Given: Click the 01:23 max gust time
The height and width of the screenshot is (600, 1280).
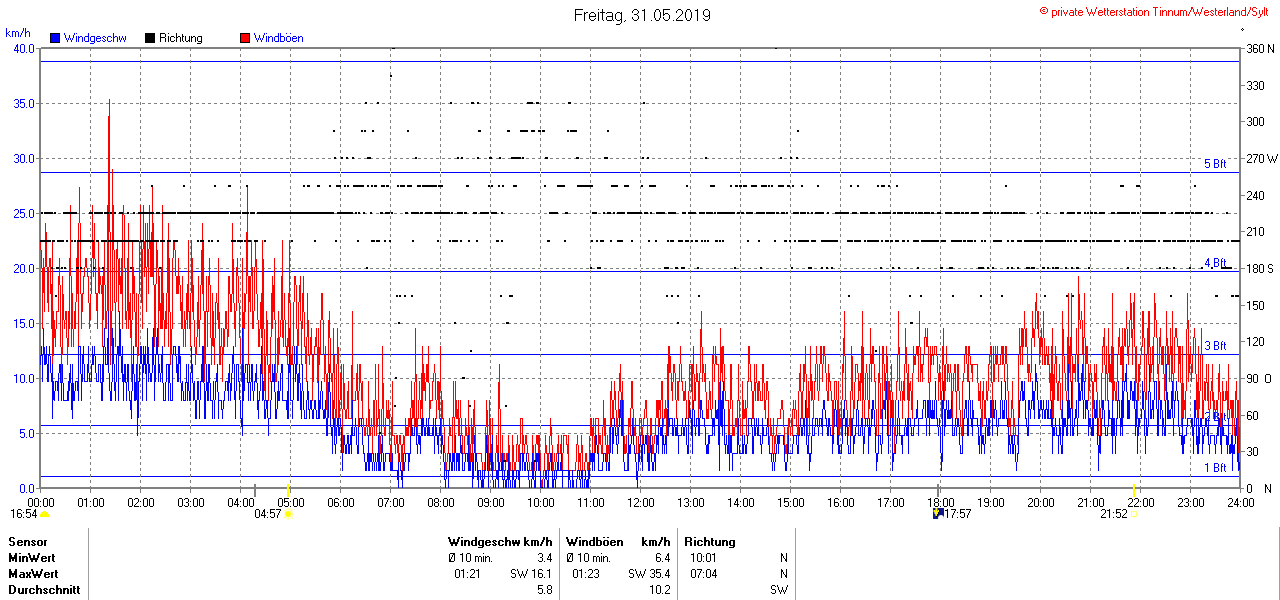Looking at the screenshot, I should pos(586,574).
